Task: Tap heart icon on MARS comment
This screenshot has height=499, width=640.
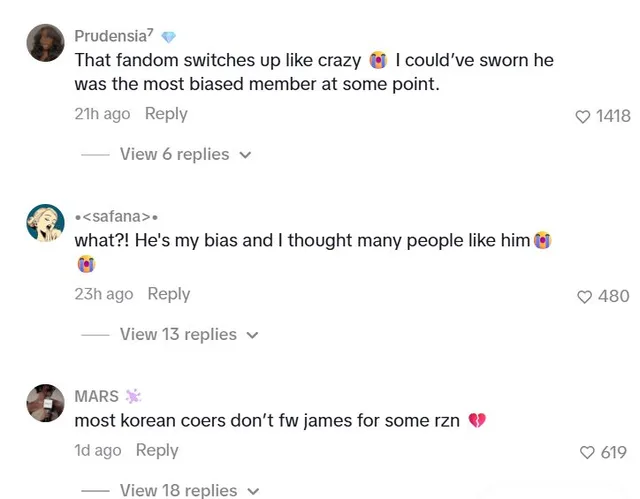Action: coord(587,452)
